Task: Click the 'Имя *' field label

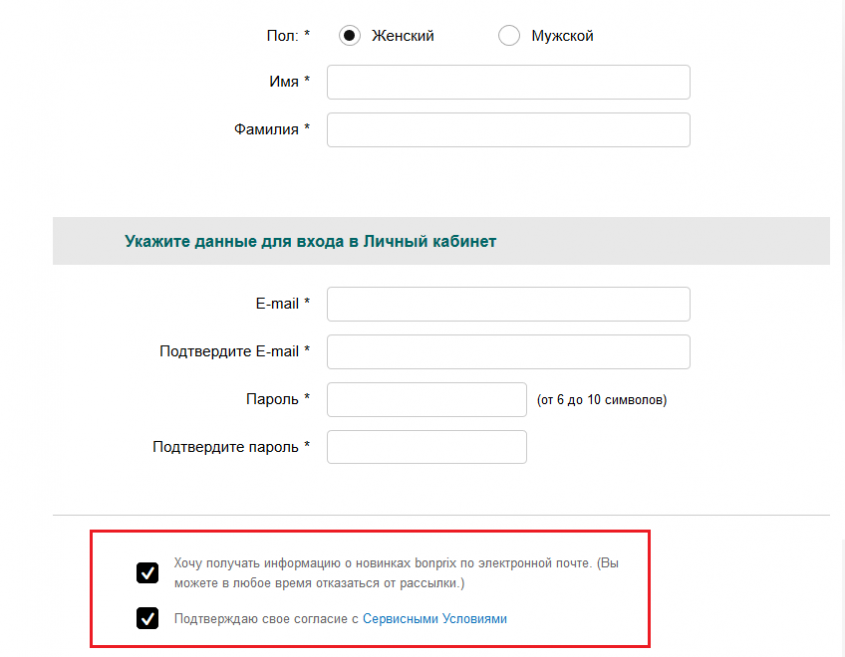Action: (289, 82)
